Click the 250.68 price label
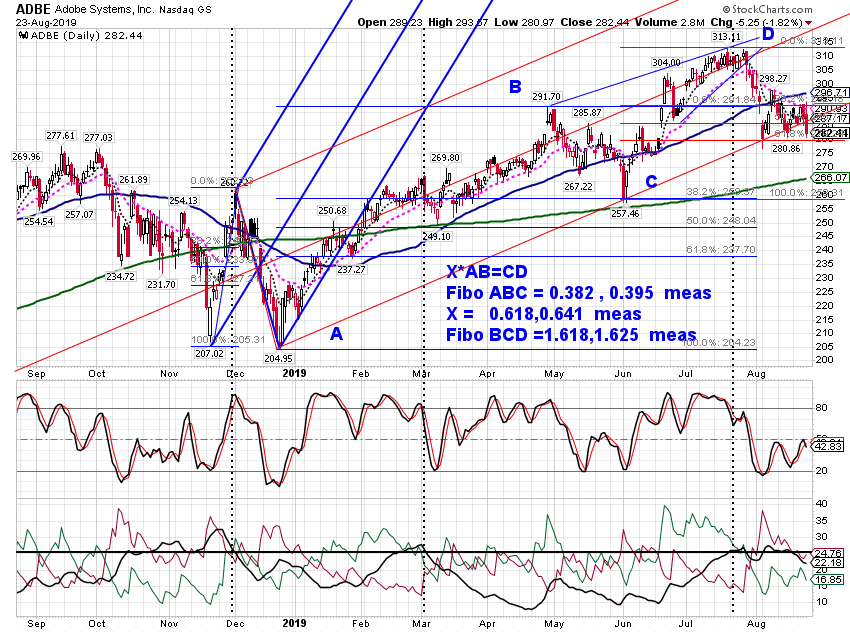Image resolution: width=850 pixels, height=633 pixels. (x=332, y=211)
